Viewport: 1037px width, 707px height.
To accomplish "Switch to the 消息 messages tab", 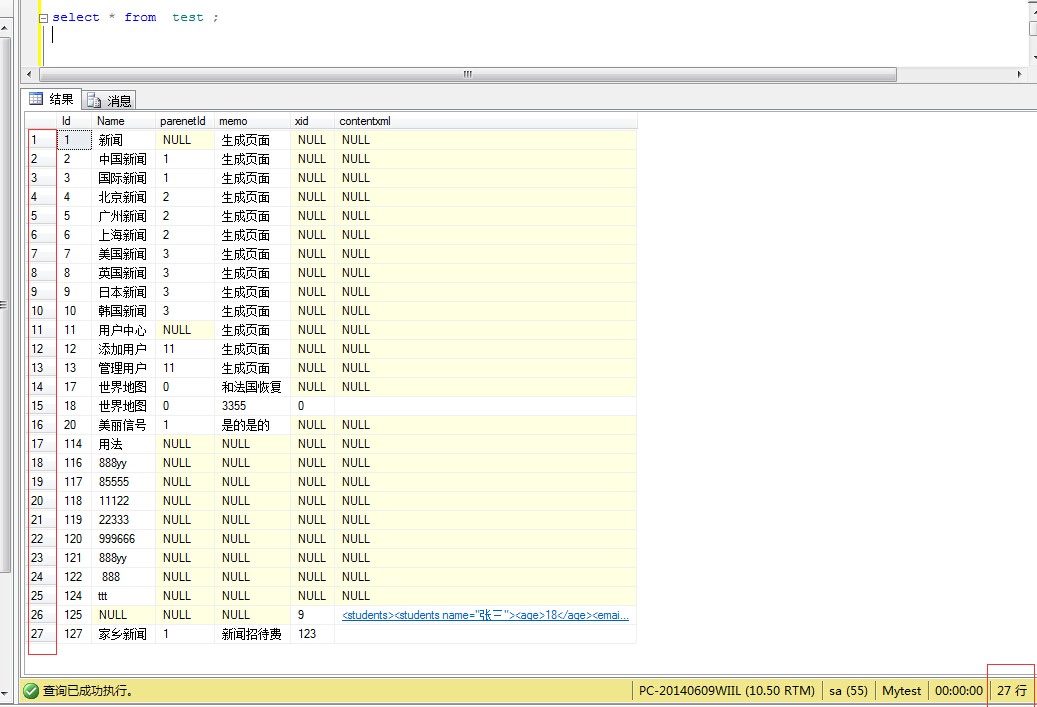I will pyautogui.click(x=110, y=101).
